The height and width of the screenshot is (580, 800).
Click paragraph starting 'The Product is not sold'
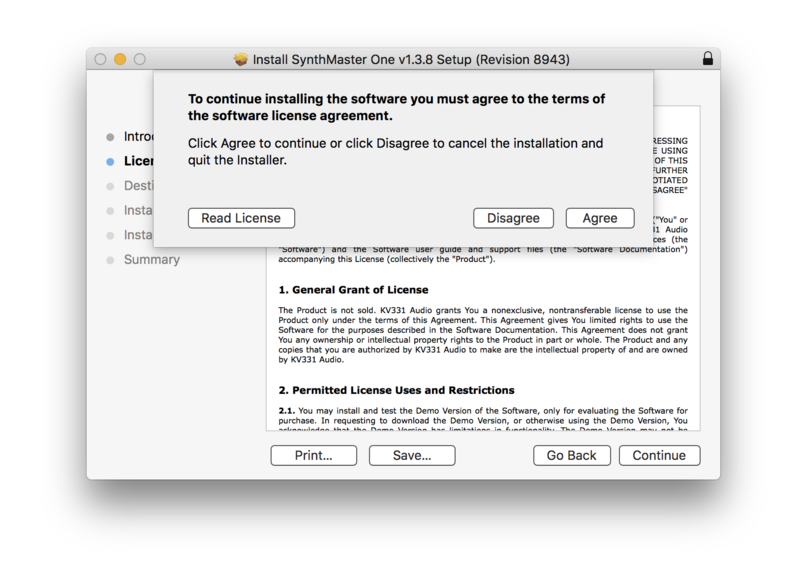483,335
